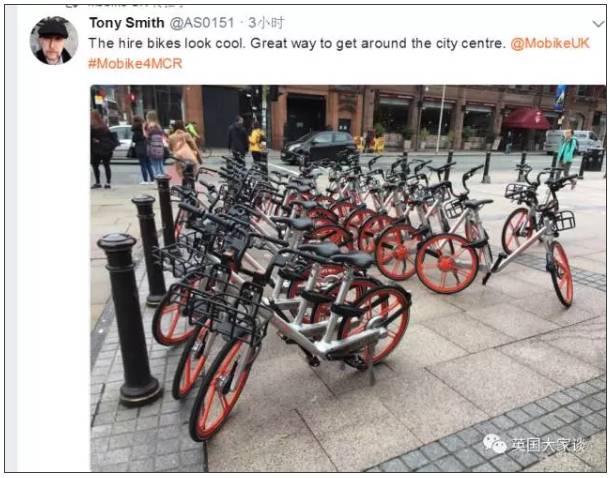Click the nearest black bollard in the photo
Image resolution: width=610 pixels, height=478 pixels.
point(128,319)
